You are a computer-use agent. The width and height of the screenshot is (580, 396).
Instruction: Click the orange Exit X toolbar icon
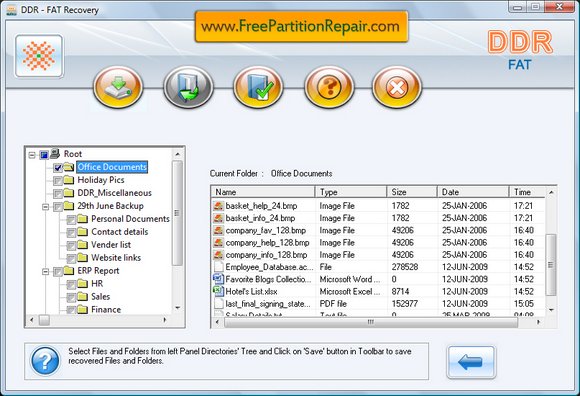(397, 87)
